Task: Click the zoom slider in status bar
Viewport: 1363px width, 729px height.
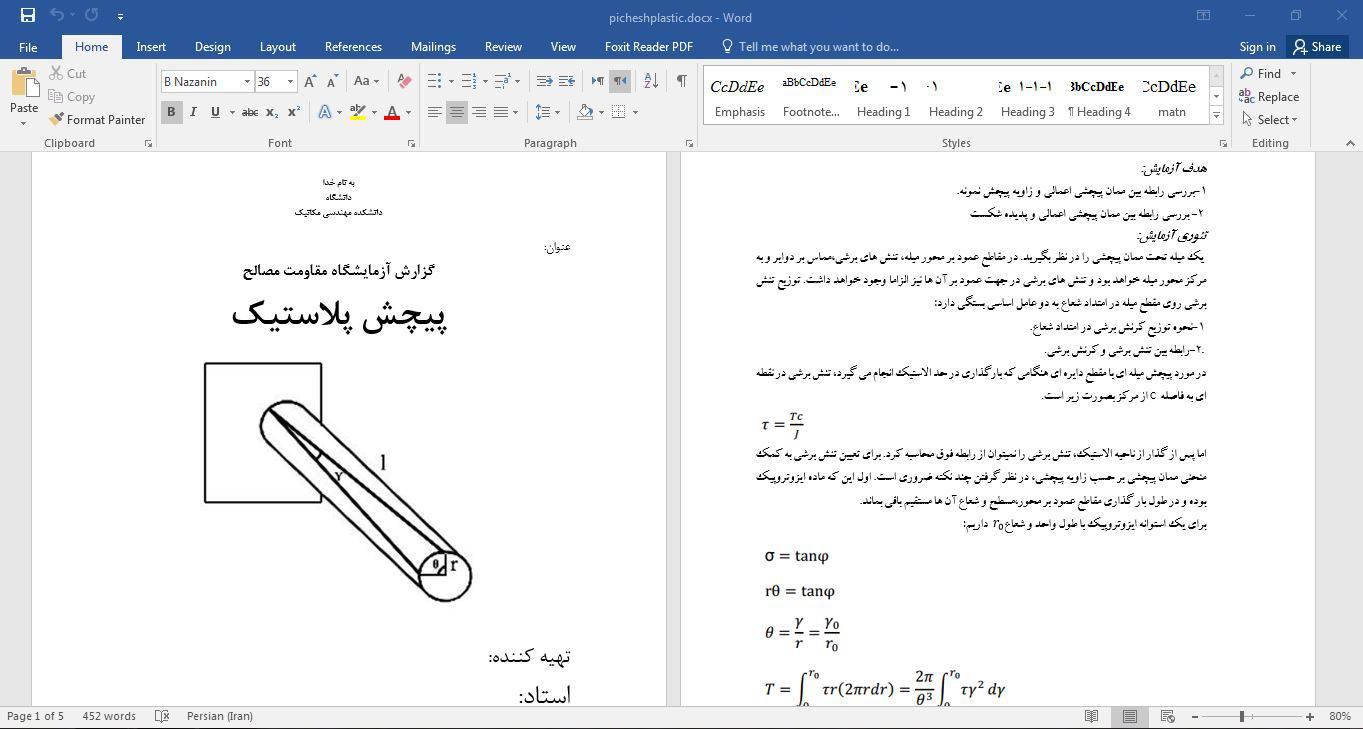Action: (x=1242, y=716)
